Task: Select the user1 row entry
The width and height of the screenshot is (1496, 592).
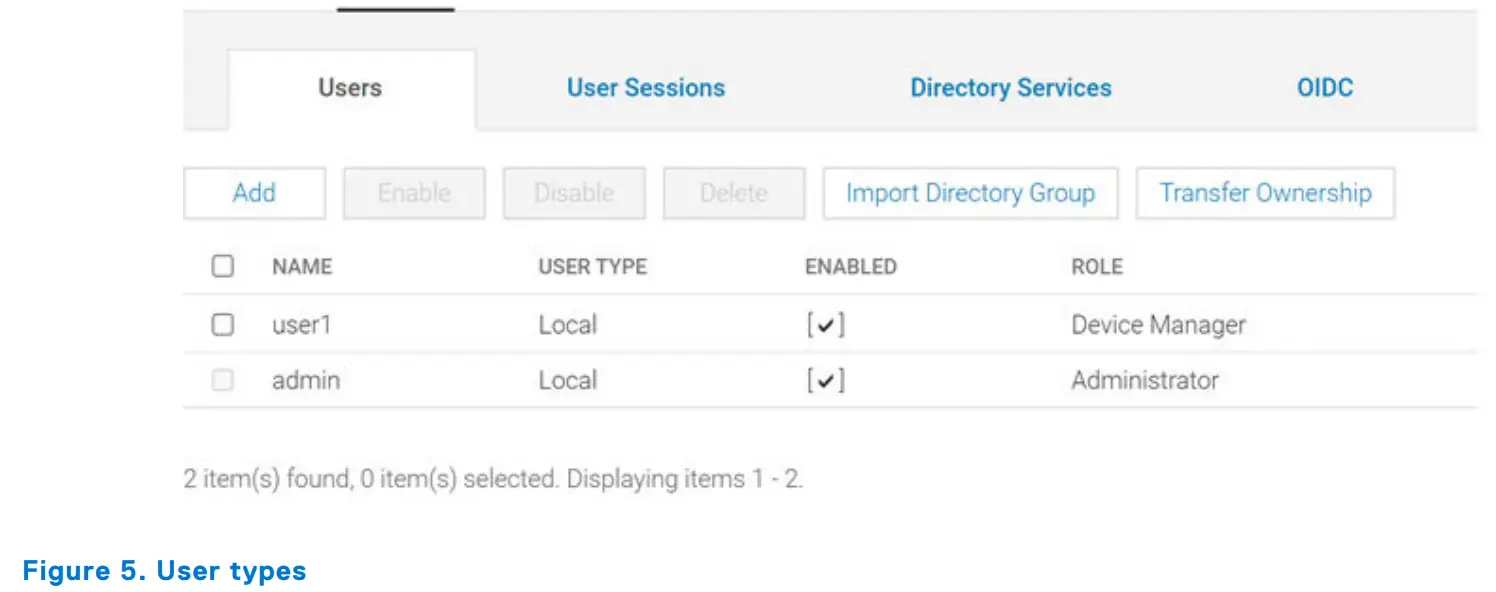Action: coord(300,324)
